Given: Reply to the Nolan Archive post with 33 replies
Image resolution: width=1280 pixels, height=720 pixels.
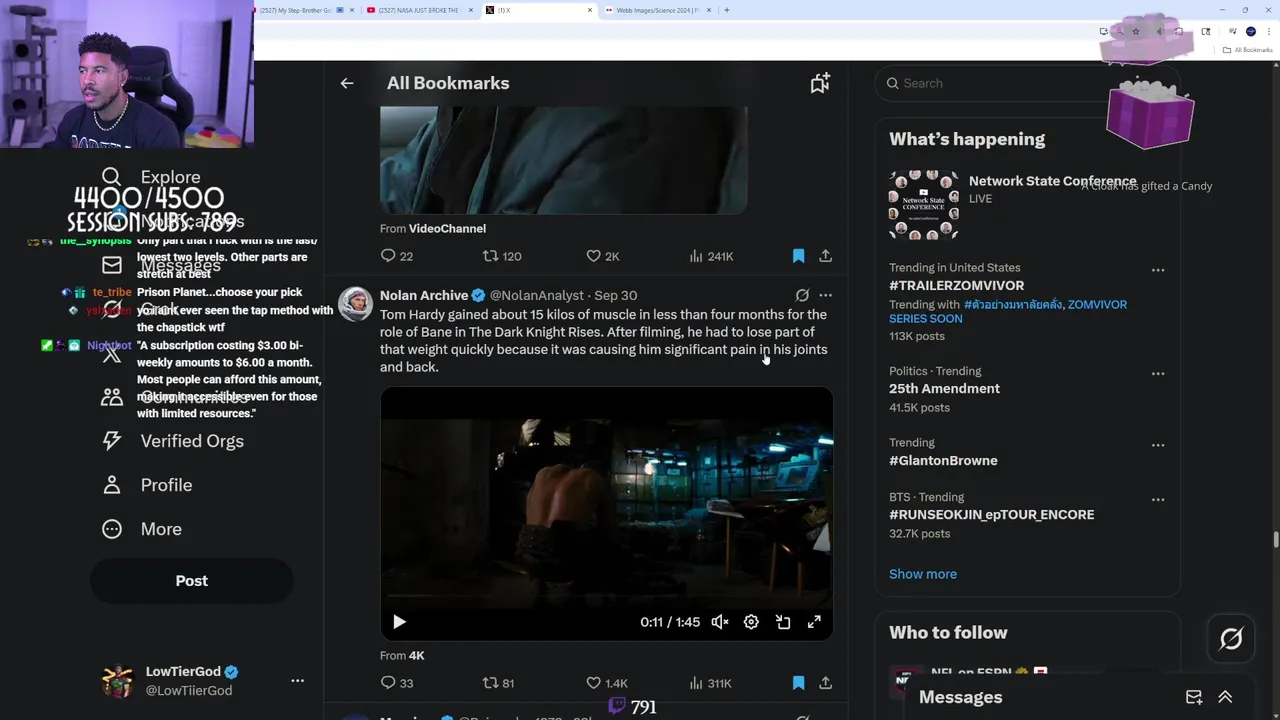Looking at the screenshot, I should (396, 683).
